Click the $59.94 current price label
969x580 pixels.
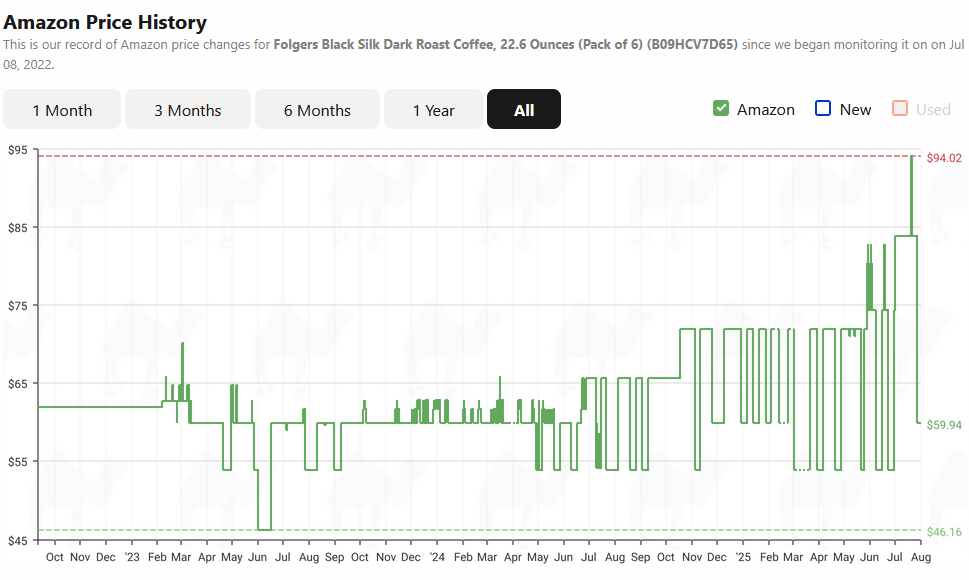pyautogui.click(x=944, y=425)
